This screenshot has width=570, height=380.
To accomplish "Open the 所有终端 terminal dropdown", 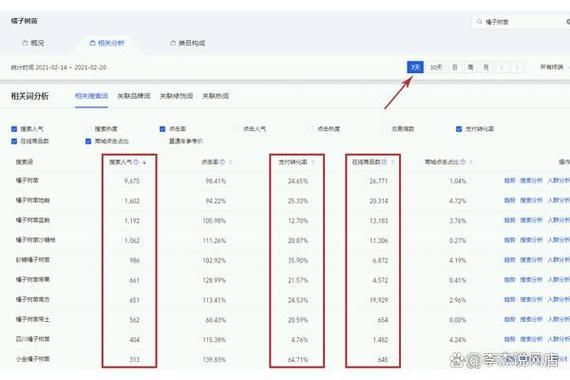I will tap(554, 67).
